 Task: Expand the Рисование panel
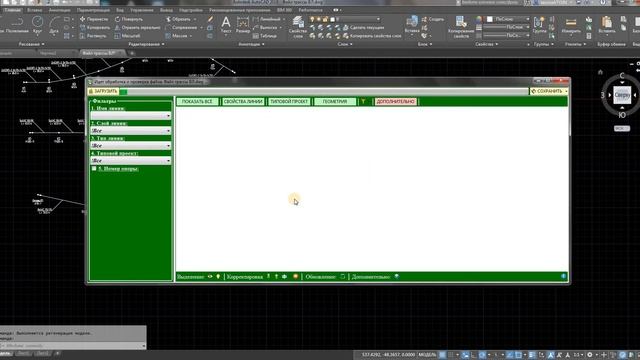click(x=32, y=44)
